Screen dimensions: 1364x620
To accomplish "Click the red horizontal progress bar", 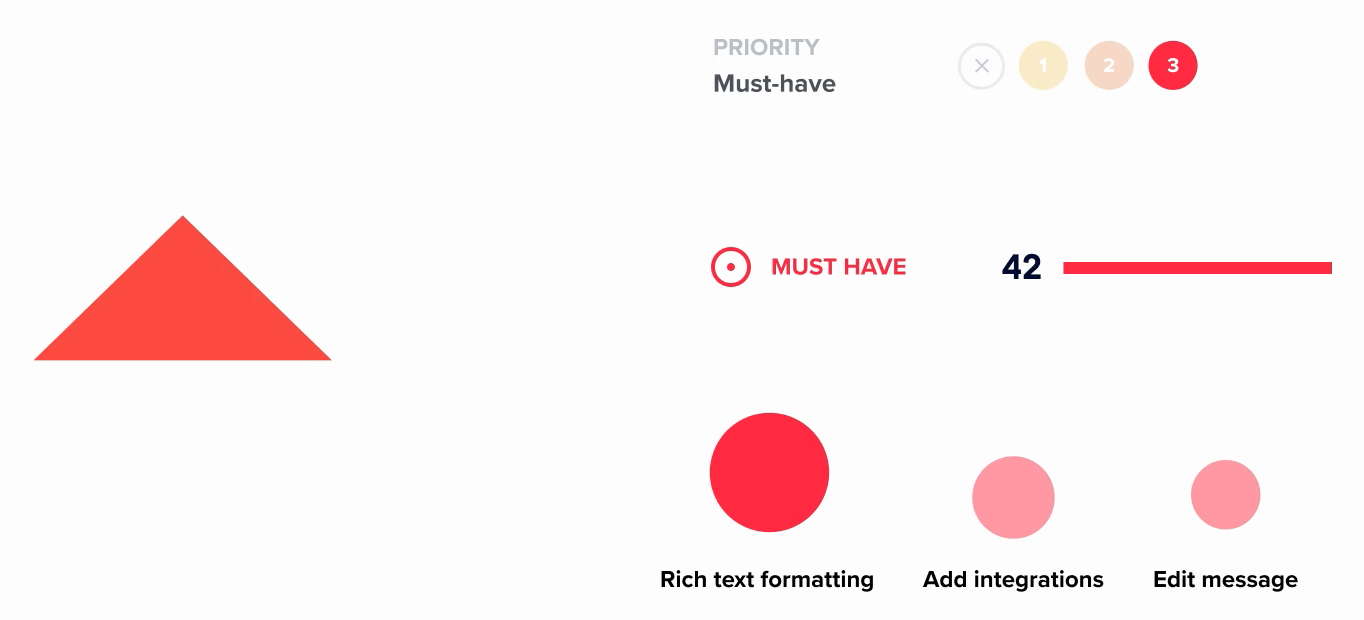I will pos(1197,267).
